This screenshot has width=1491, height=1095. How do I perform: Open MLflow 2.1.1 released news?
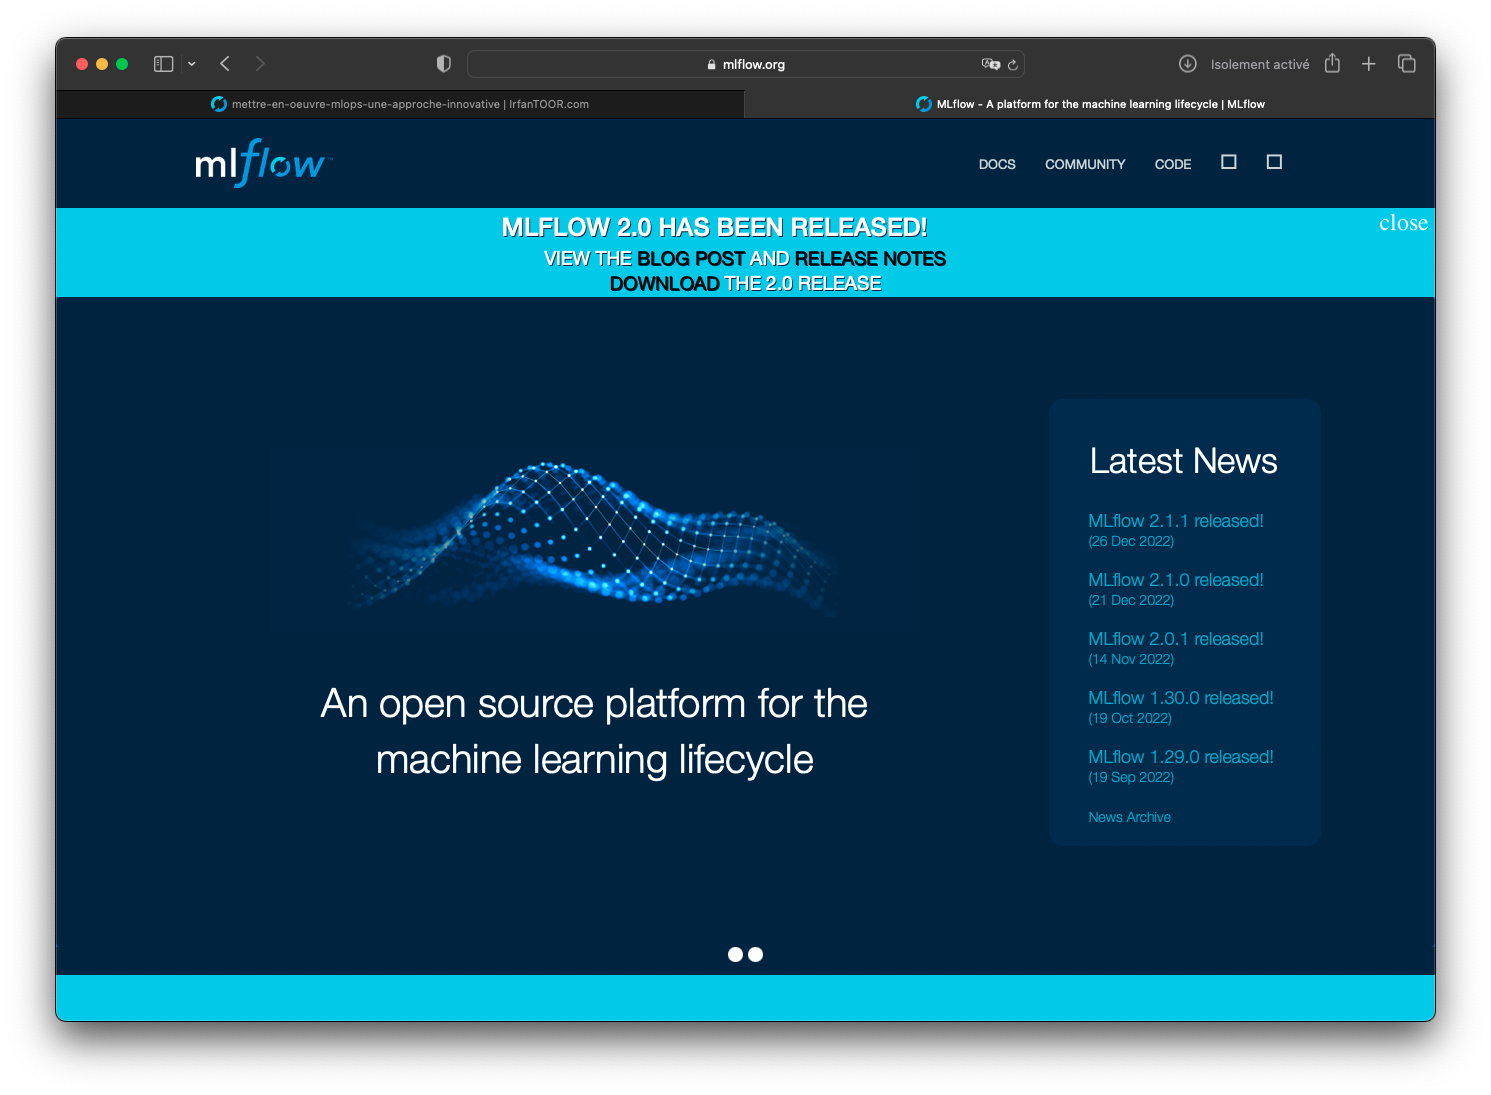[1176, 521]
